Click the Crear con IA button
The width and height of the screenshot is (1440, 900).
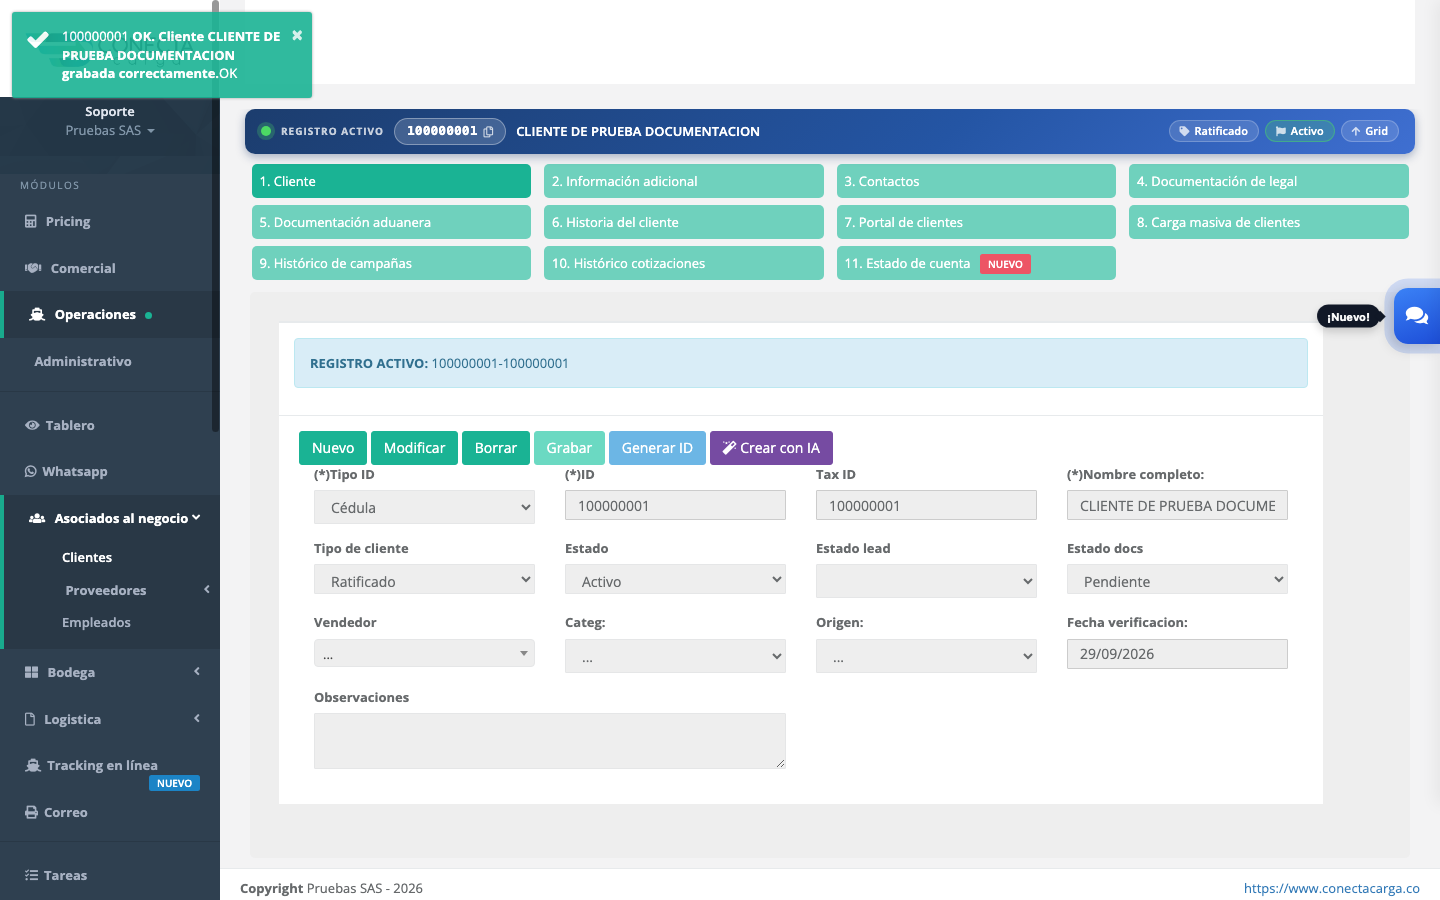tap(771, 448)
